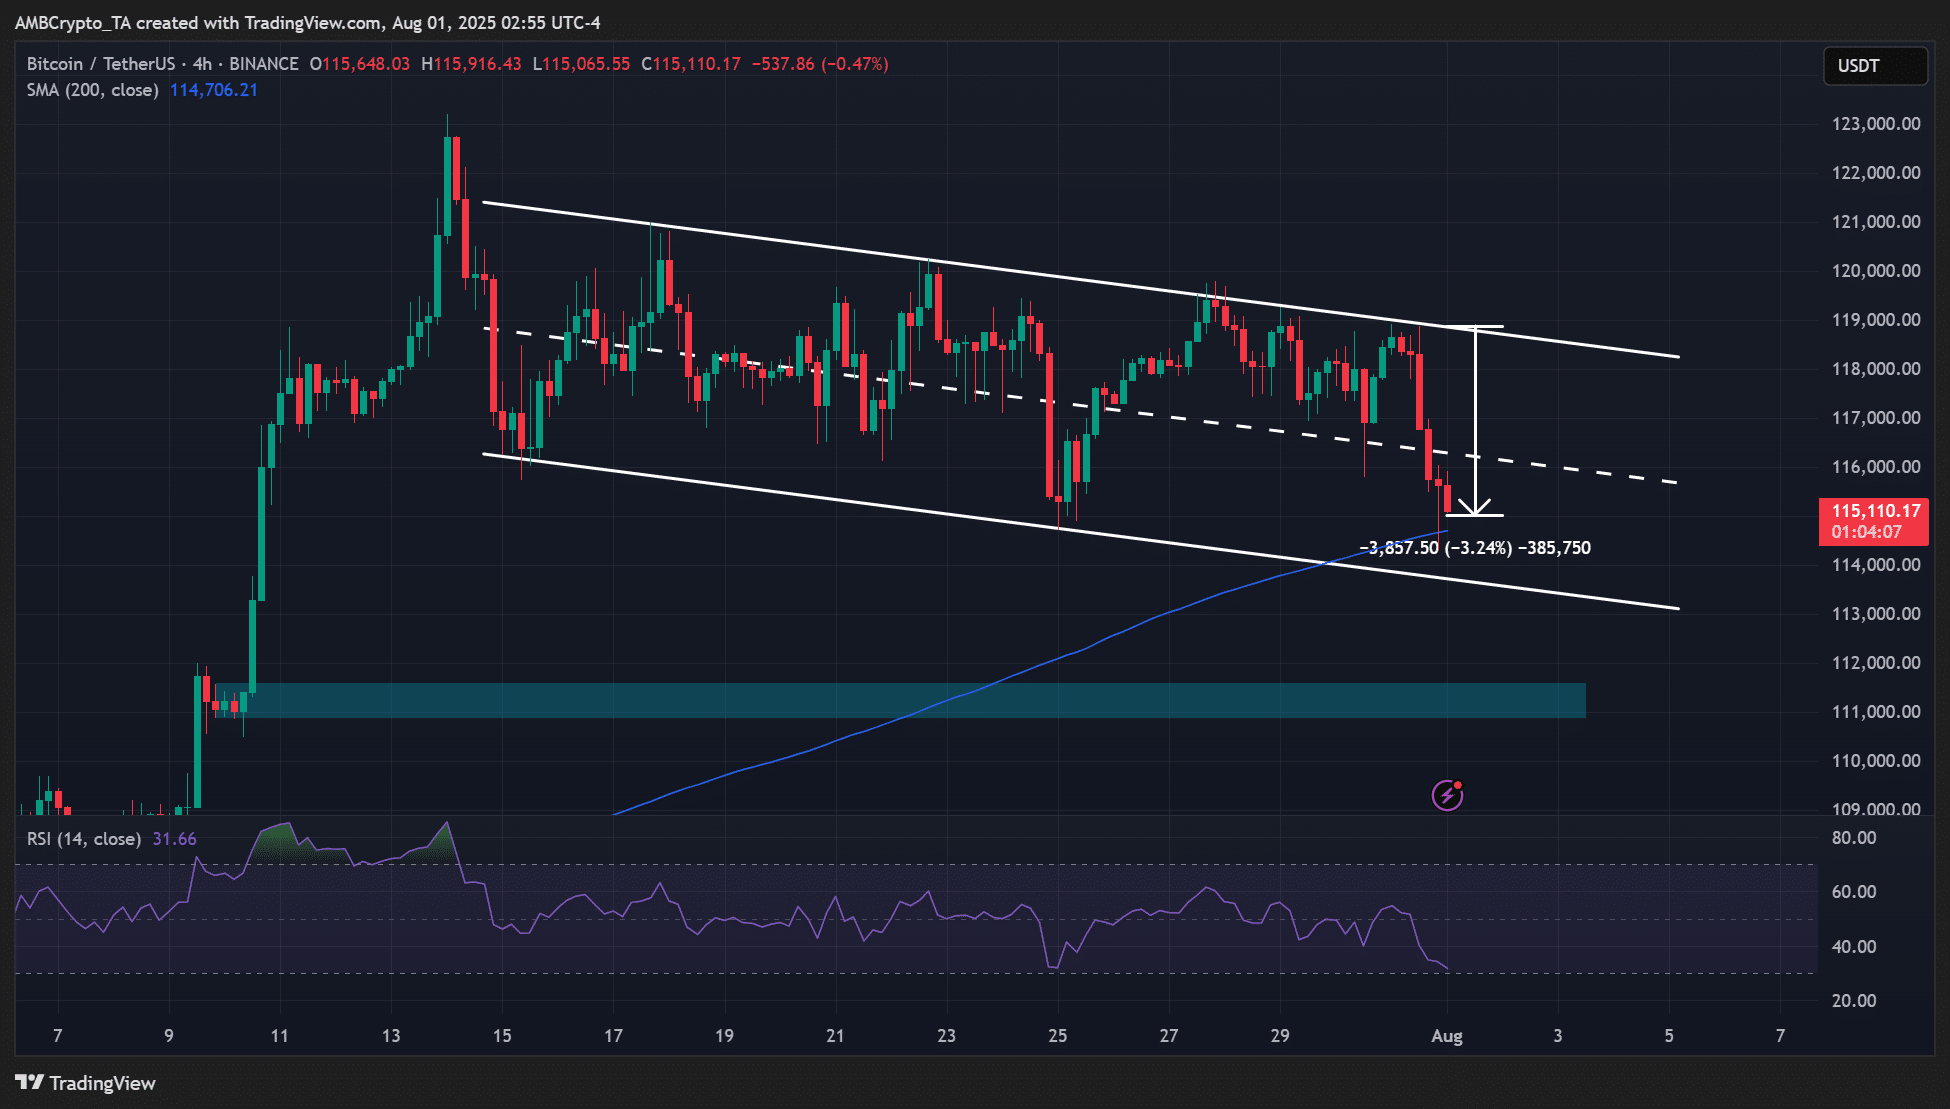
Task: Click the RSI value 31.66
Action: tap(174, 839)
